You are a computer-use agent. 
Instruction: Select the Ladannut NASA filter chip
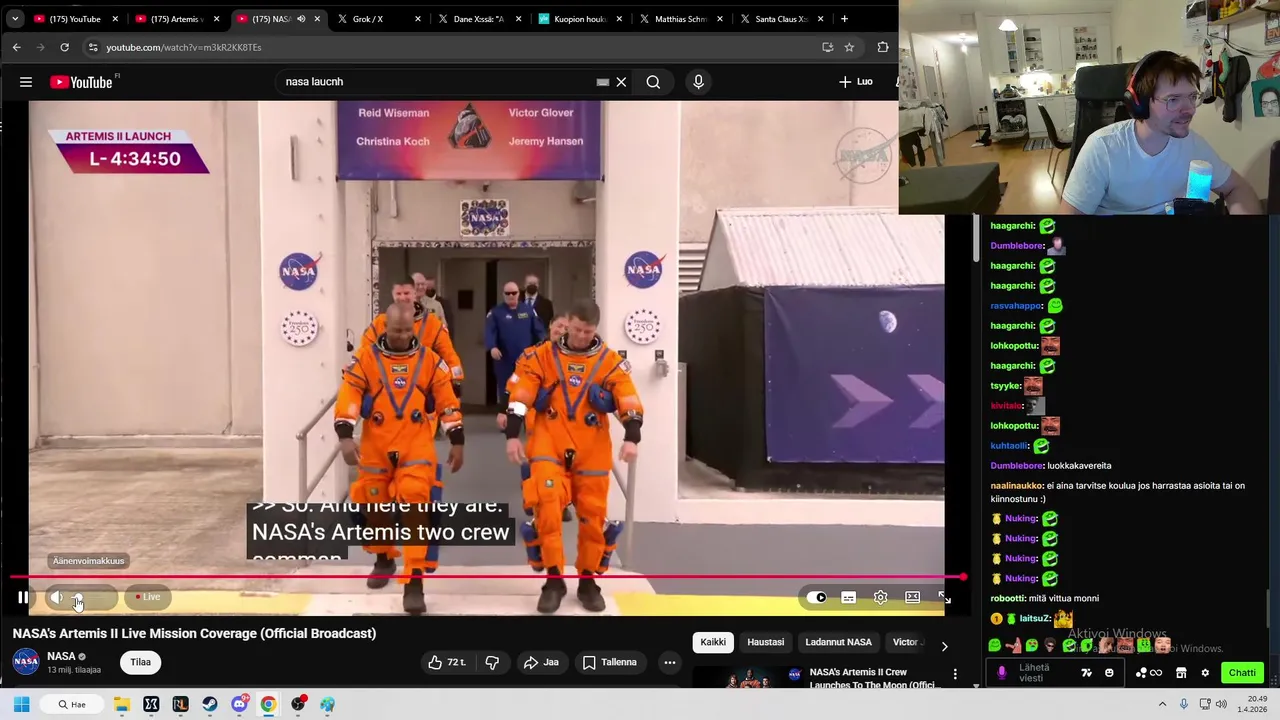point(838,642)
